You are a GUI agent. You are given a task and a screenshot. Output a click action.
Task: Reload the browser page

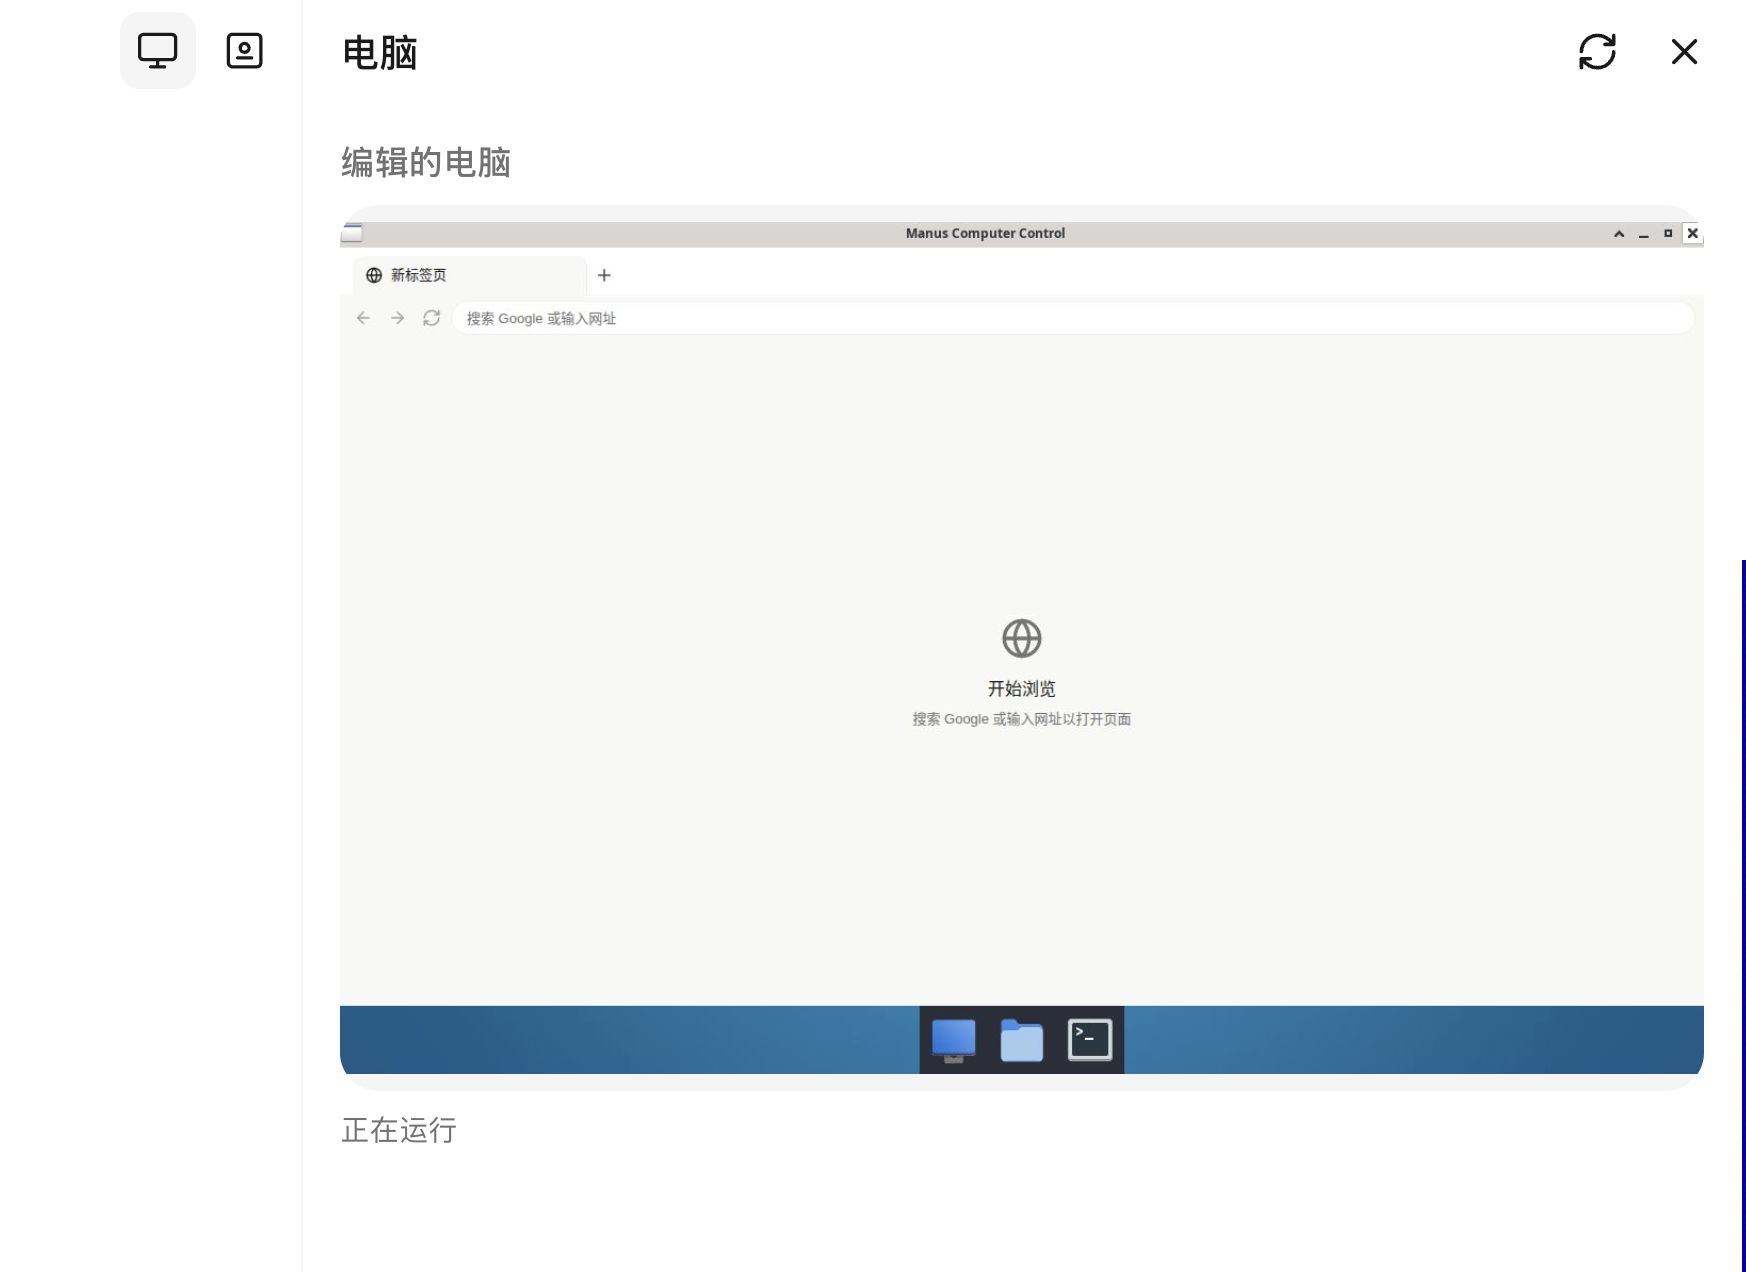point(431,318)
